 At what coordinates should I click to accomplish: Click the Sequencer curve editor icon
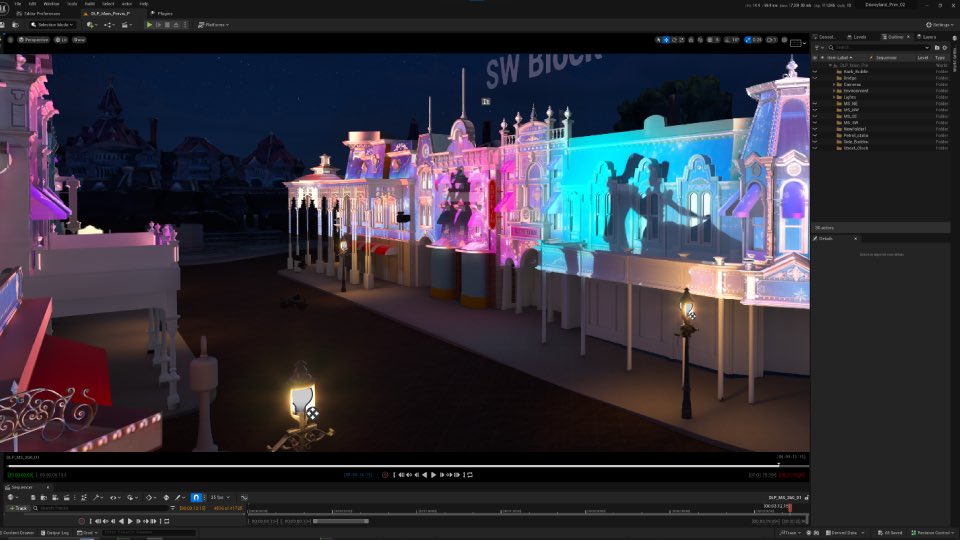point(244,498)
